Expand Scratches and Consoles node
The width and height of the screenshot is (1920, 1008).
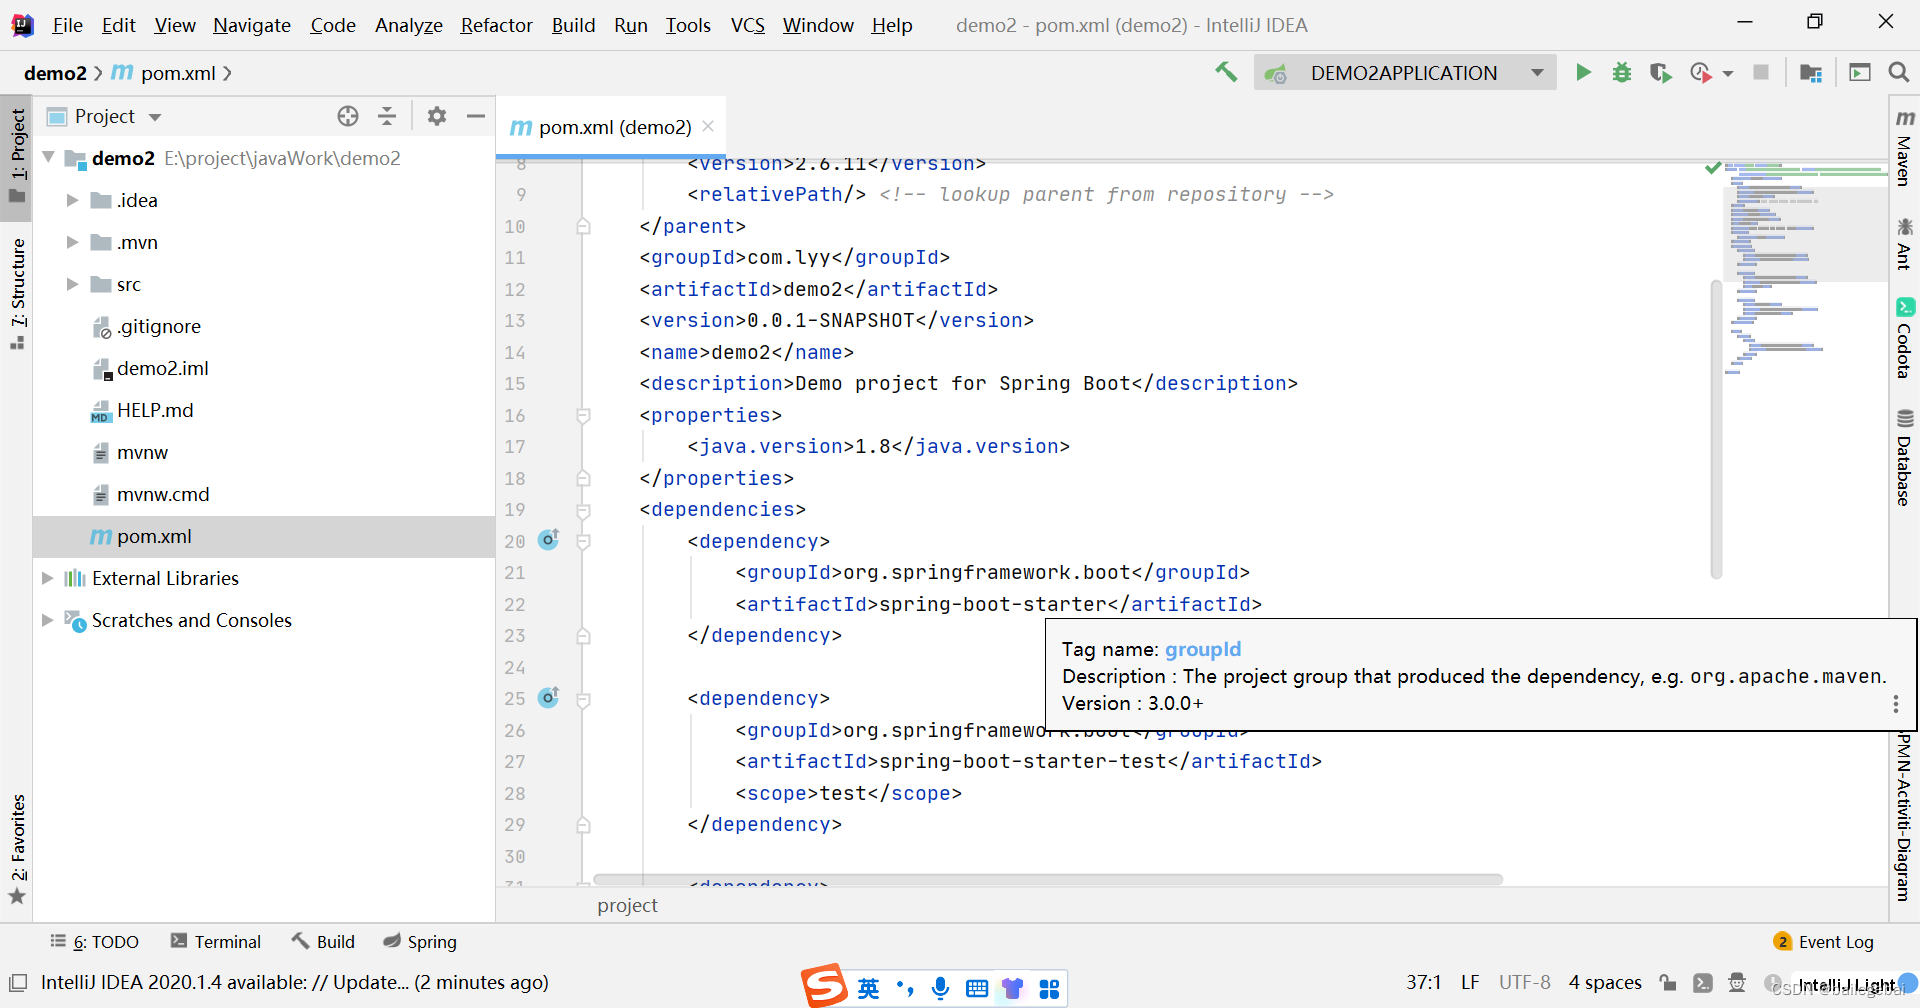[x=47, y=620]
